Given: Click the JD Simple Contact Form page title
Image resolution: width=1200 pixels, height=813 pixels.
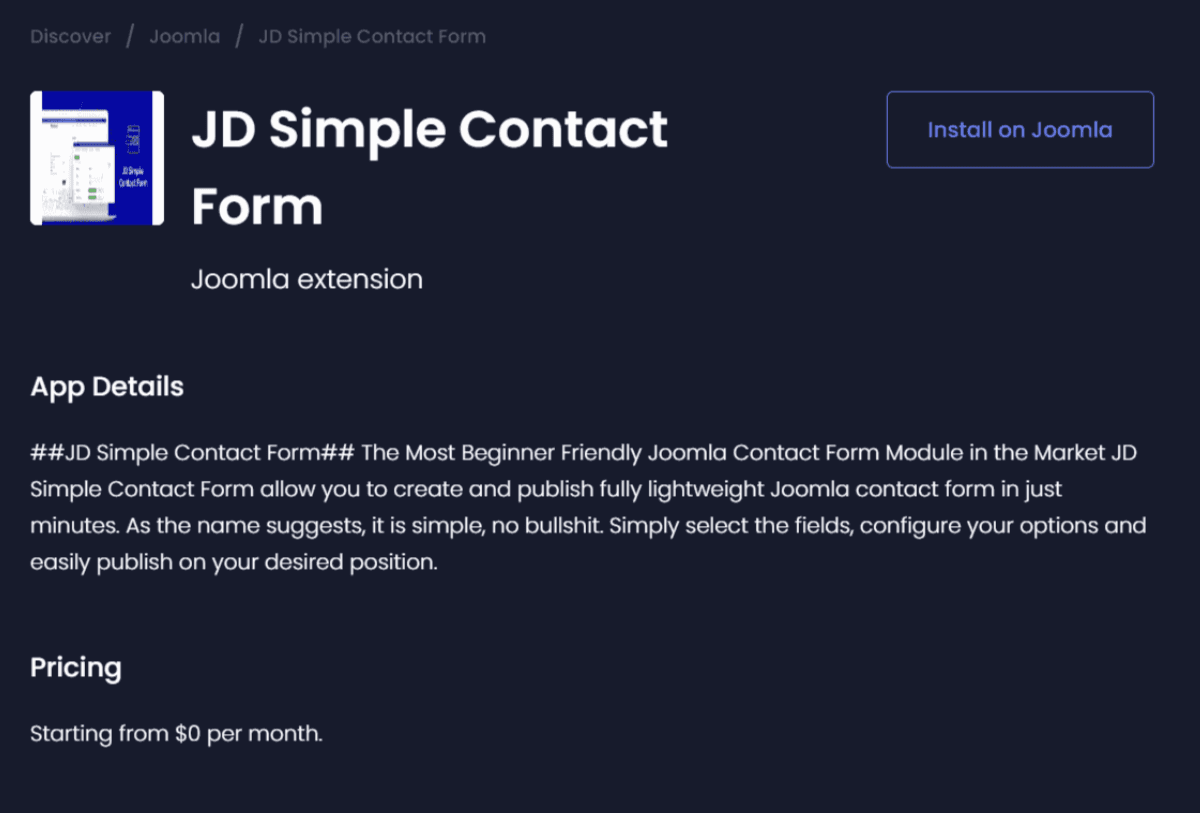Looking at the screenshot, I should point(429,167).
